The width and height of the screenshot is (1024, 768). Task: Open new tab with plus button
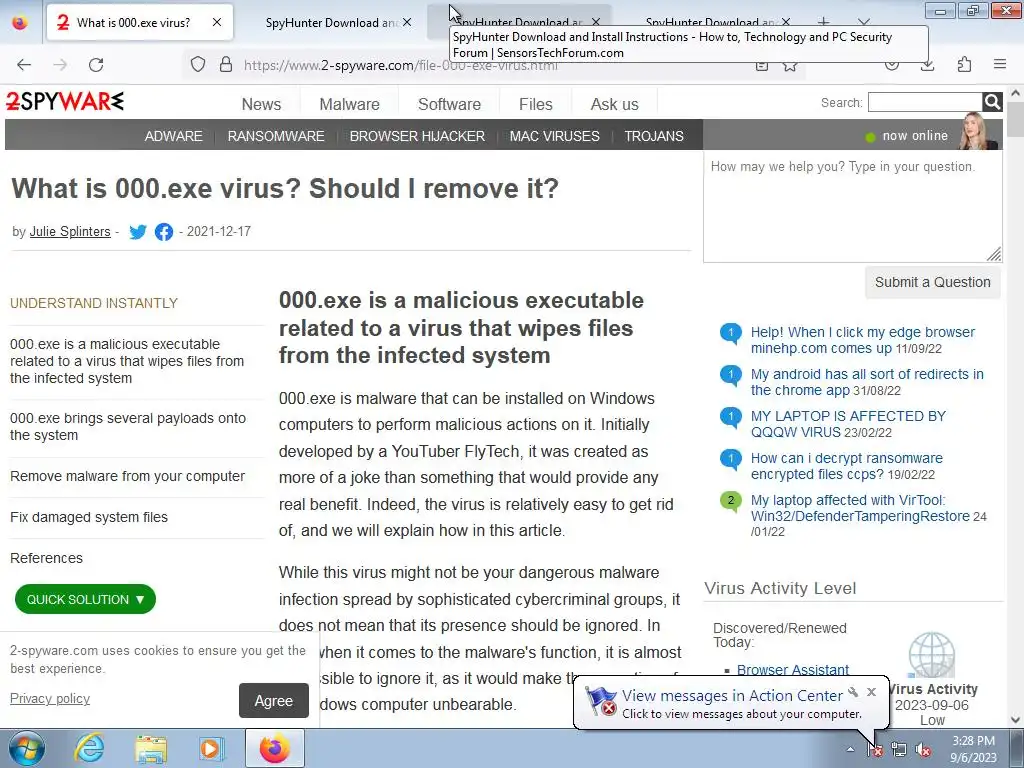tap(824, 22)
